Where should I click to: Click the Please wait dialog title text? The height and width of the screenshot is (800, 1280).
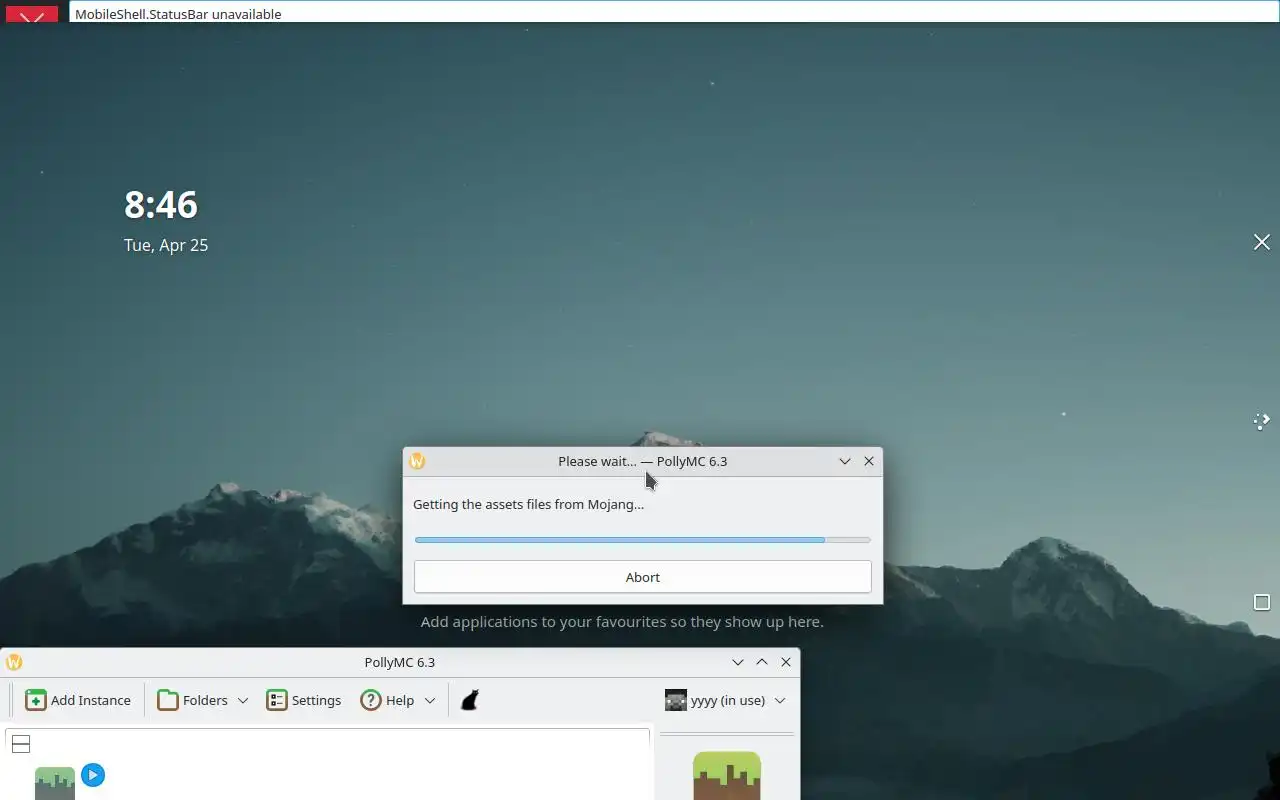click(642, 461)
